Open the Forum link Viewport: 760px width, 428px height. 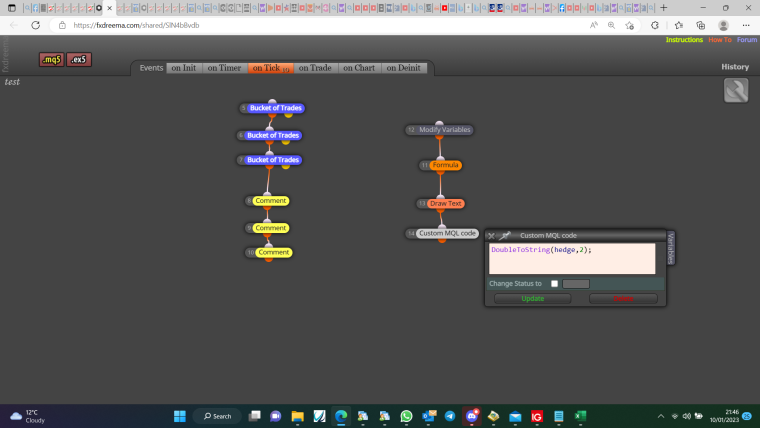[x=747, y=40]
